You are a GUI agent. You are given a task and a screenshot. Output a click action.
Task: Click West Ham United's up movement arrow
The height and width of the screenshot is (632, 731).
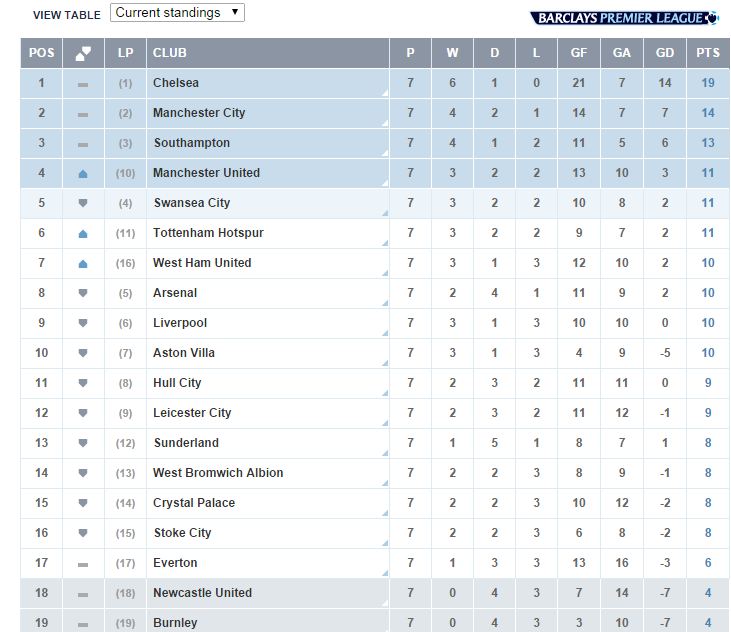pos(83,263)
